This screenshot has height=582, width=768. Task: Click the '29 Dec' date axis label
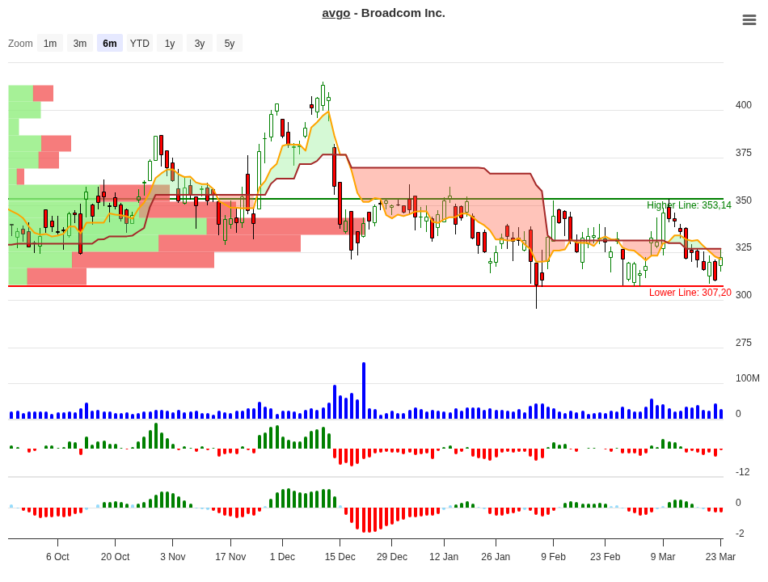click(391, 557)
